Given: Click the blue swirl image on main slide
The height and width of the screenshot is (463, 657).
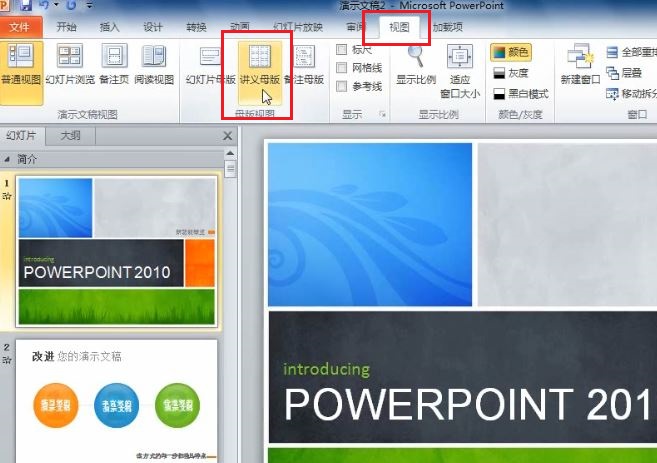Looking at the screenshot, I should (370, 225).
